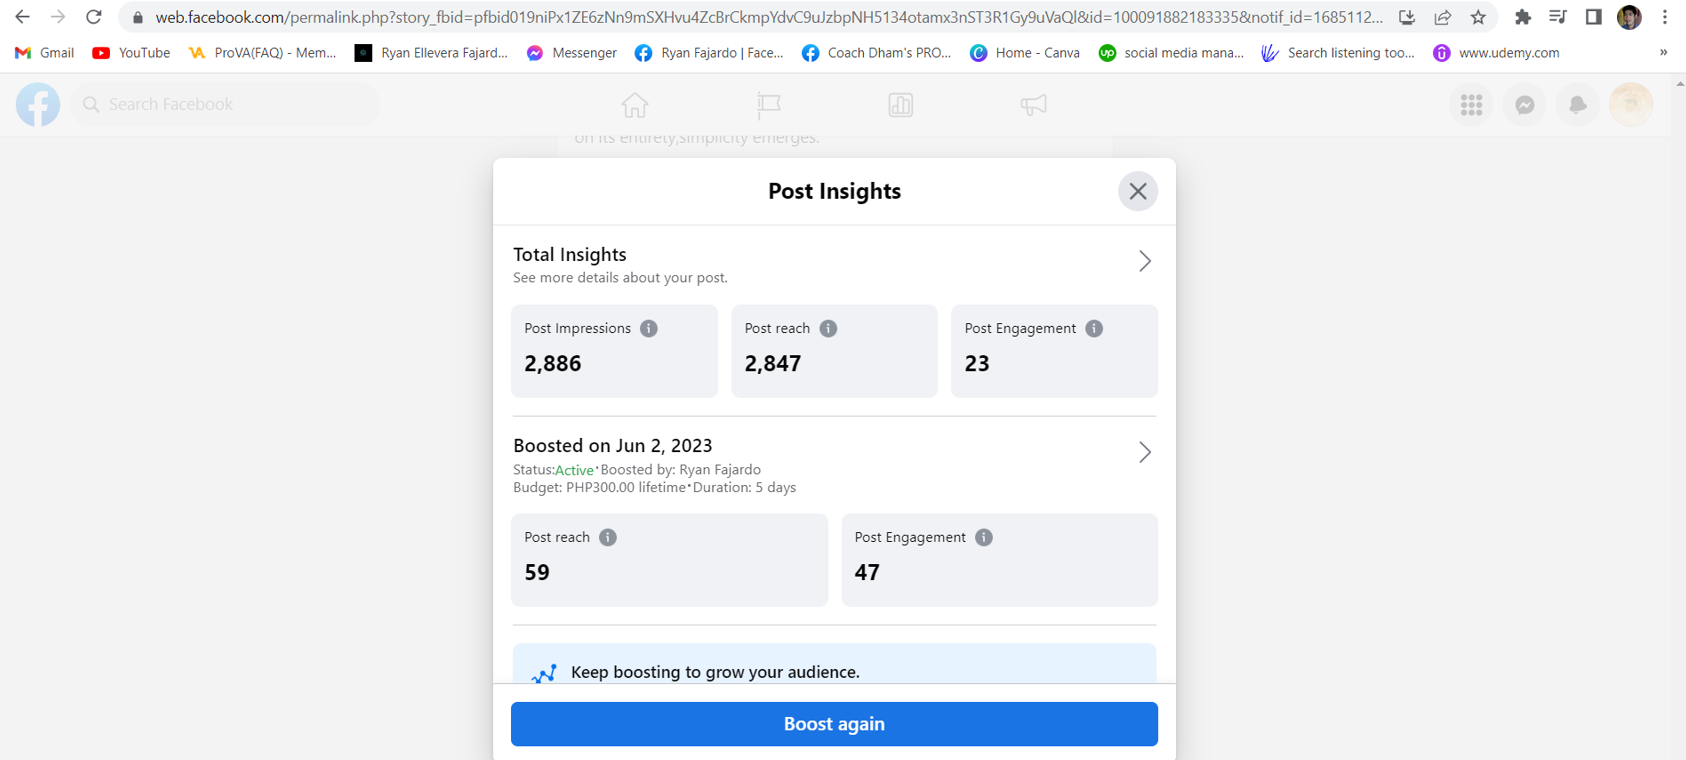Click the Total Insights Post reach info icon
The image size is (1686, 760).
pyautogui.click(x=828, y=329)
